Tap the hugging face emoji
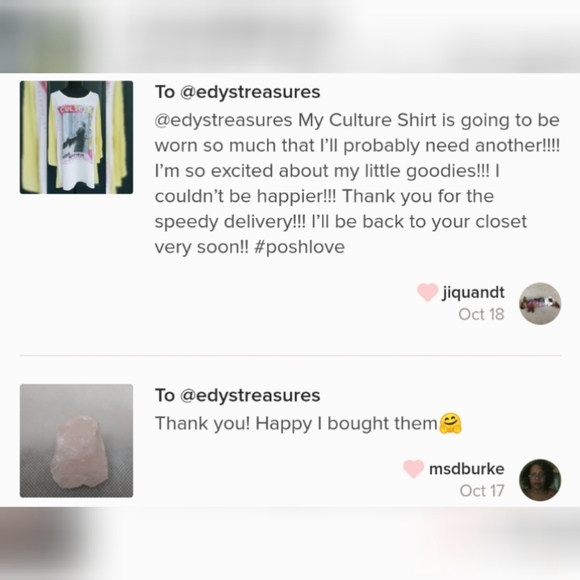This screenshot has height=580, width=580. (x=450, y=424)
